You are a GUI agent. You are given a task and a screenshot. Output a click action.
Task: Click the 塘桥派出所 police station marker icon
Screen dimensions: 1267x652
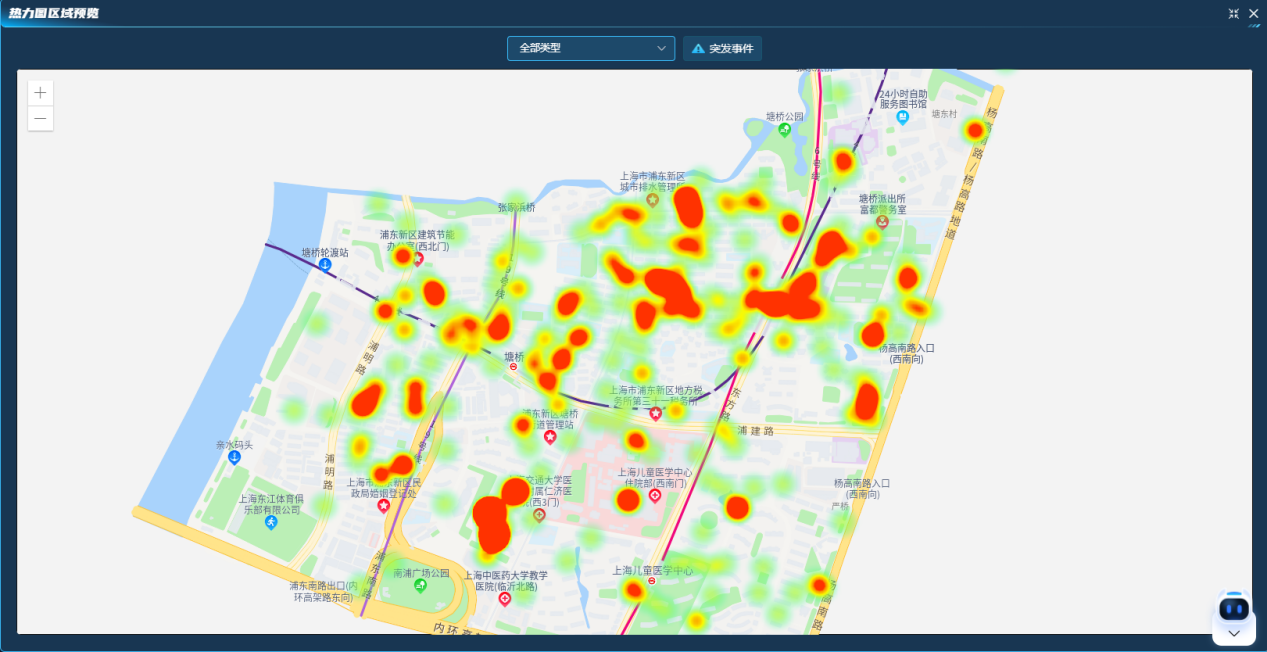click(880, 222)
